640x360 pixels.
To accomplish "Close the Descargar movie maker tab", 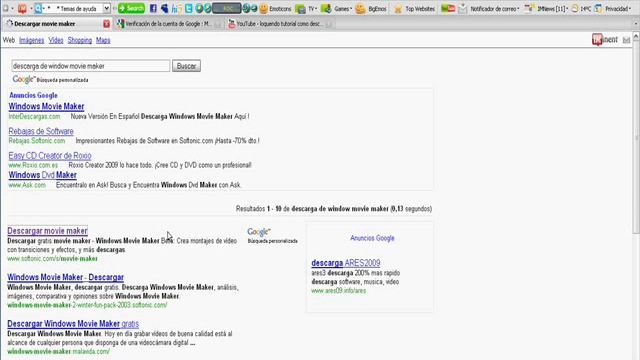I will 107,24.
